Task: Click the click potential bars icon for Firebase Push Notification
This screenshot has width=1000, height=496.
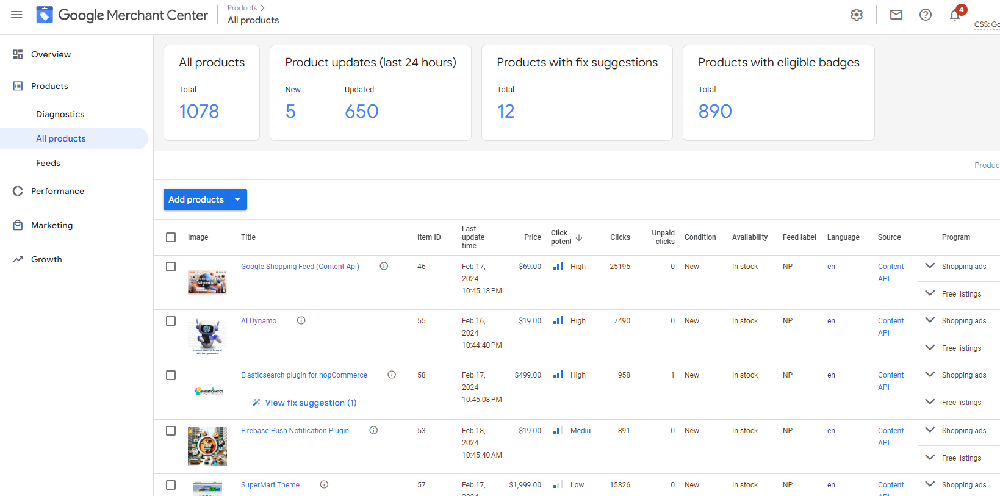Action: 558,430
